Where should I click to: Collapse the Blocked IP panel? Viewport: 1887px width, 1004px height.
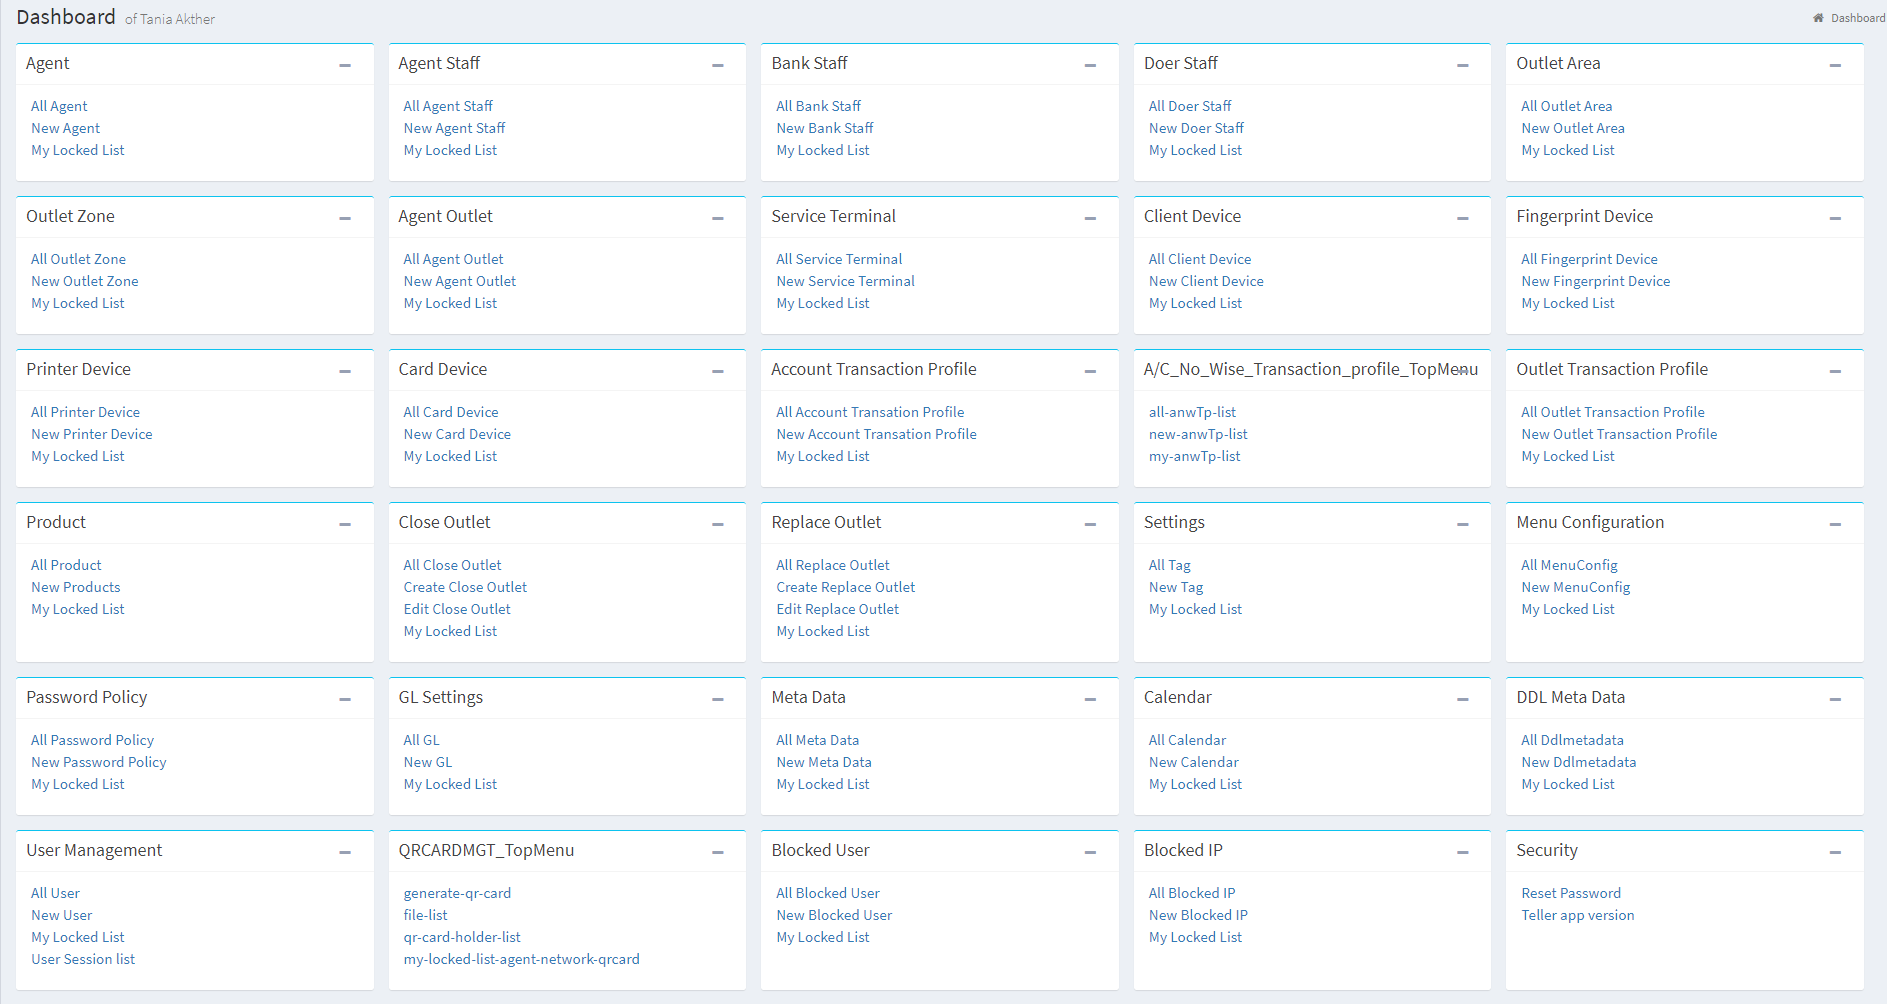tap(1463, 852)
